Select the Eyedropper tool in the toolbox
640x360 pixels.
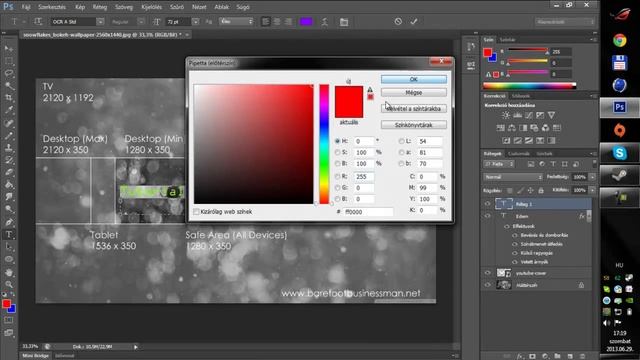tap(9, 110)
